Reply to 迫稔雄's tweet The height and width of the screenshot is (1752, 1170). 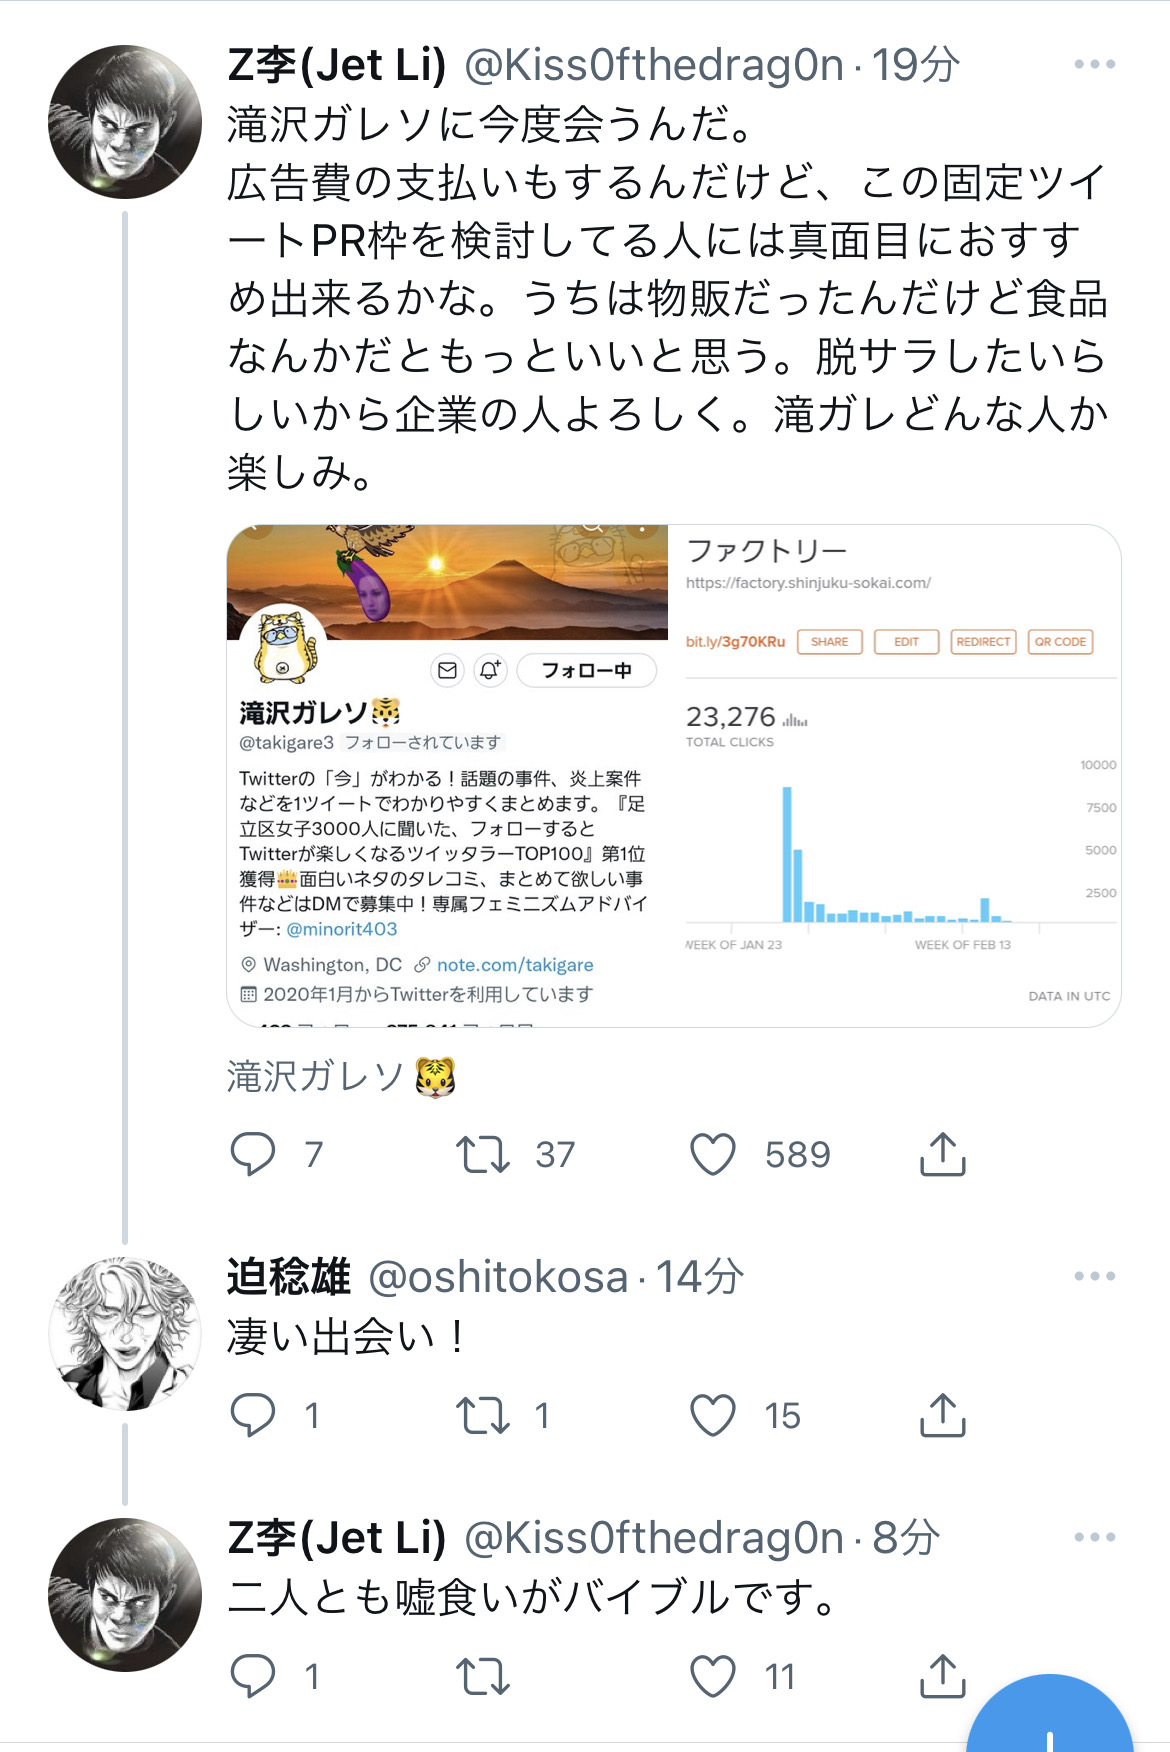click(253, 1415)
